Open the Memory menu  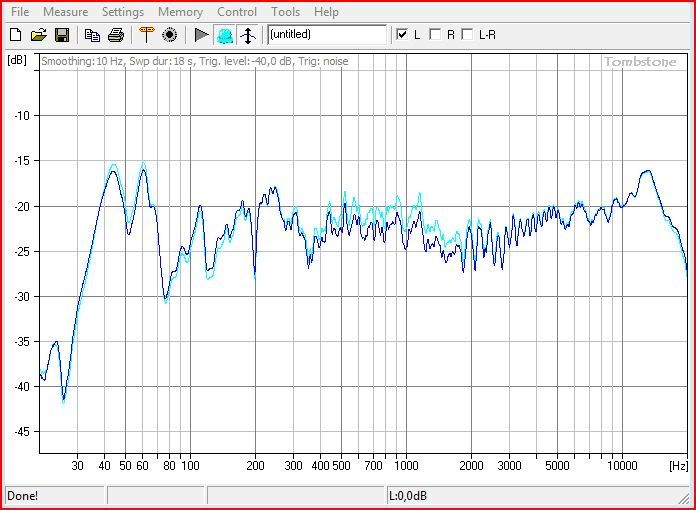click(x=180, y=12)
